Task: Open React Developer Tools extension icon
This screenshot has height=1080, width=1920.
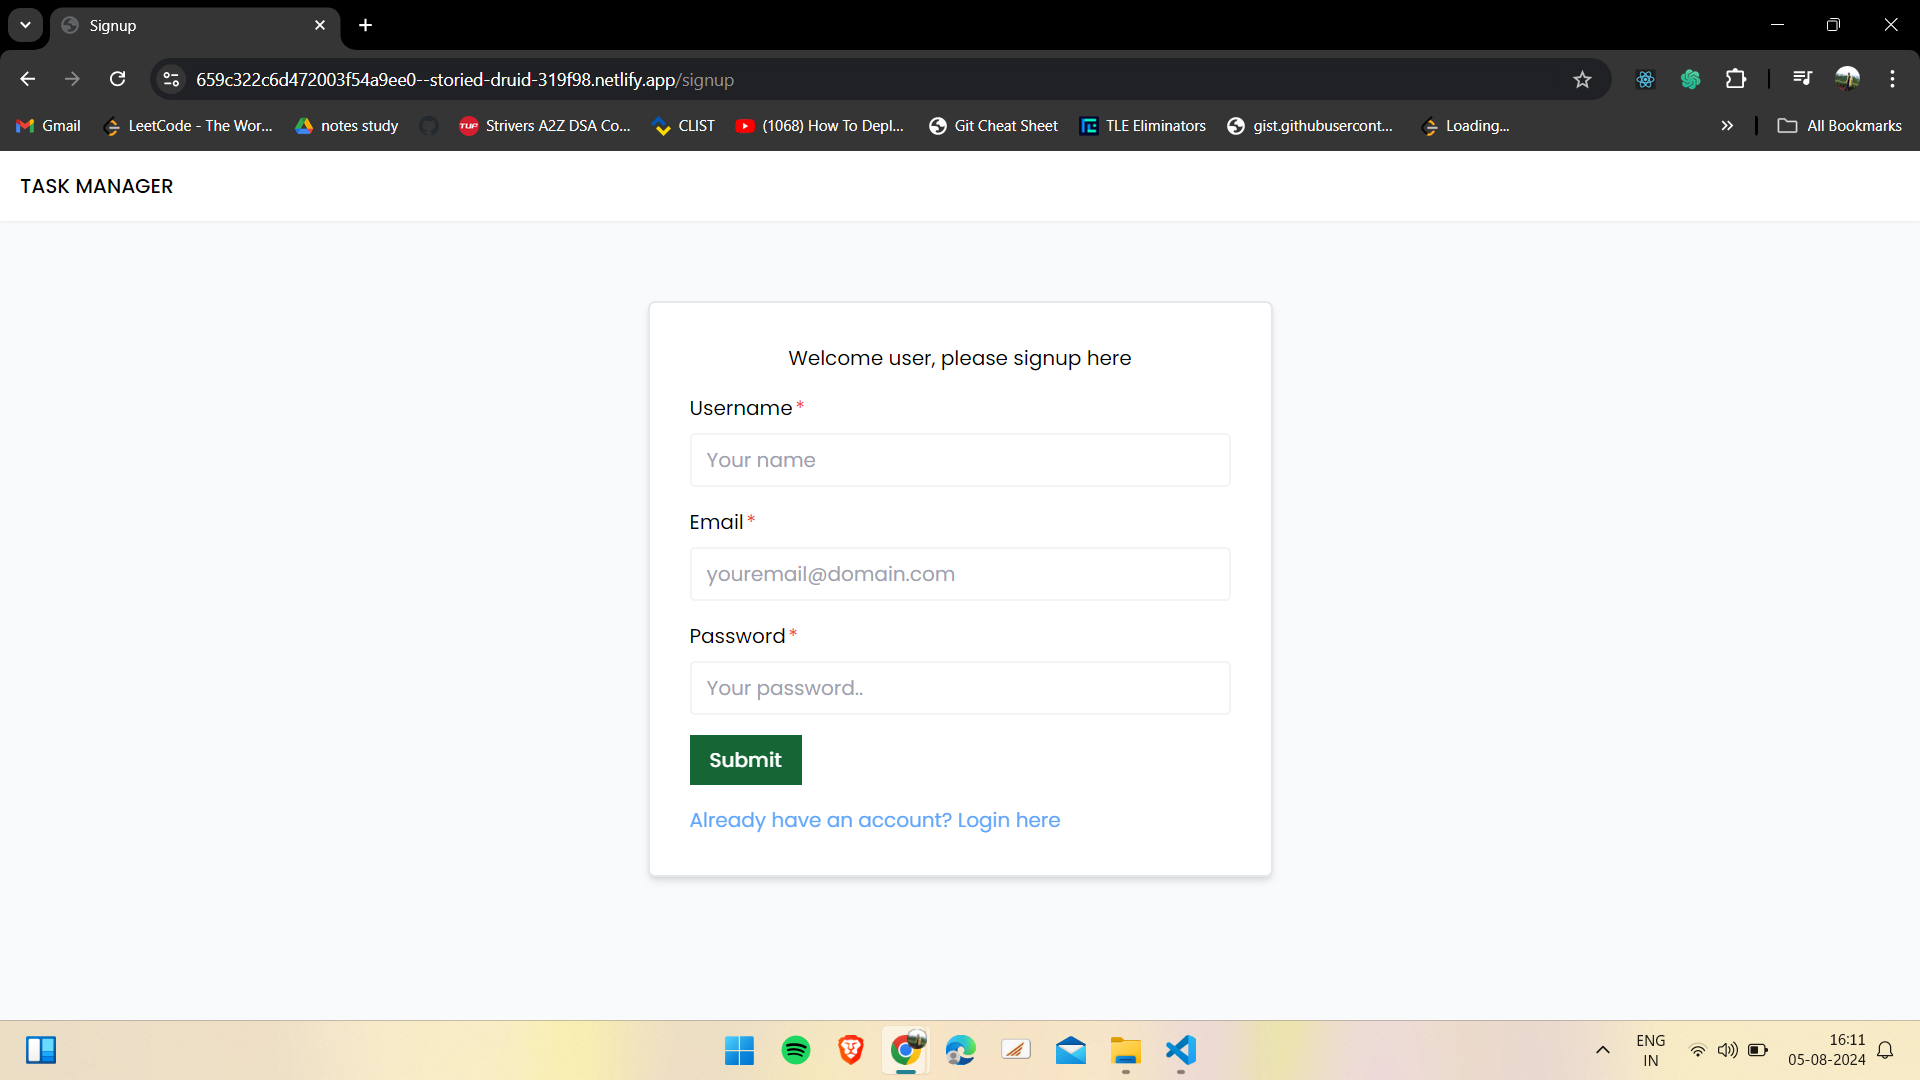Action: click(1645, 79)
